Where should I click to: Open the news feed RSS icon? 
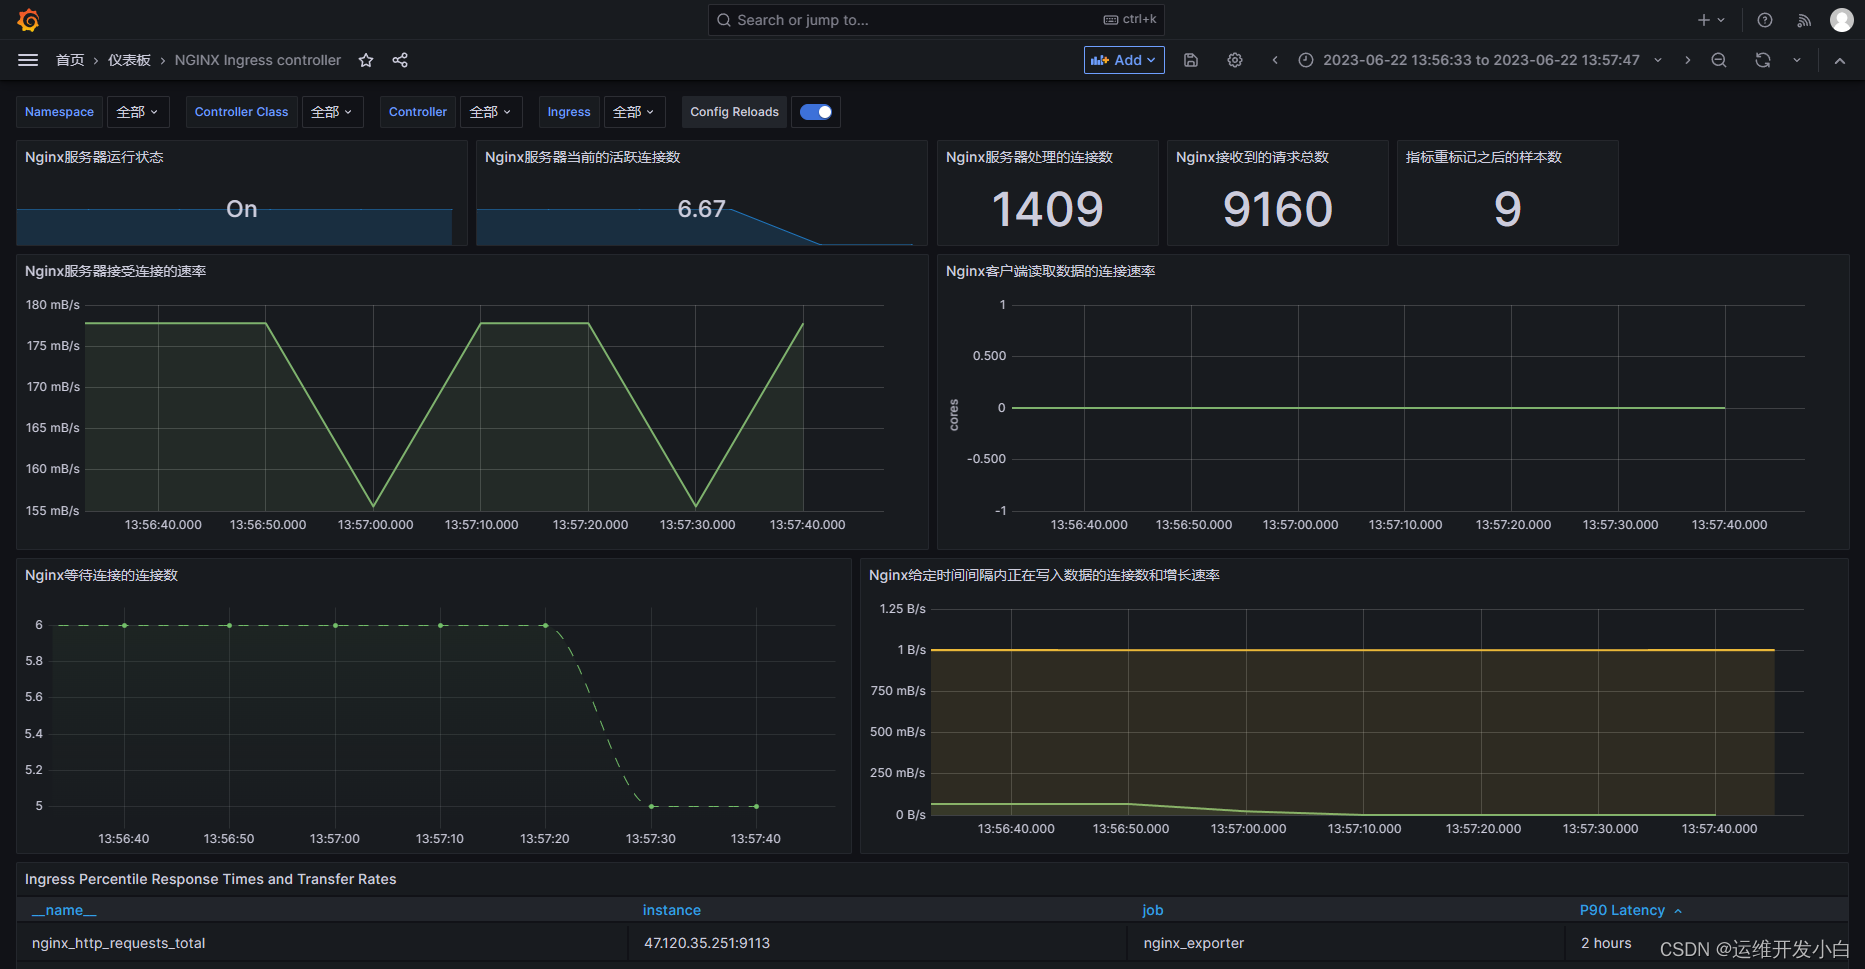pos(1804,20)
